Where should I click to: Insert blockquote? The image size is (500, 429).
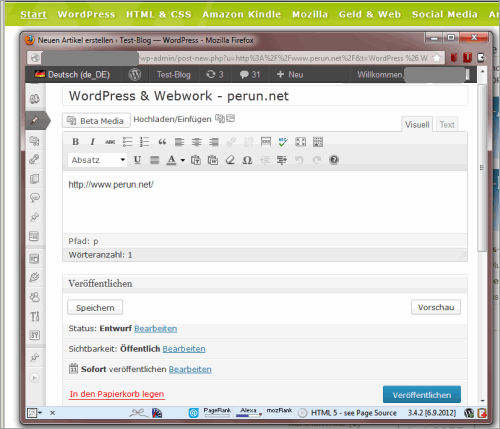[162, 142]
